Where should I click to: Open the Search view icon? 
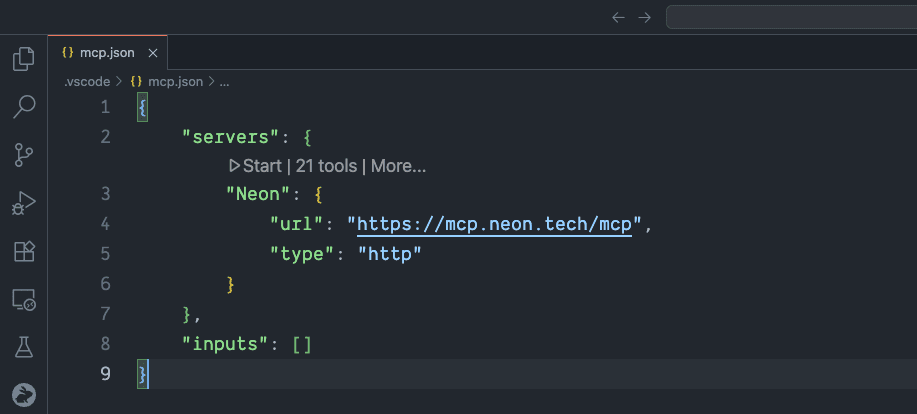(23, 106)
